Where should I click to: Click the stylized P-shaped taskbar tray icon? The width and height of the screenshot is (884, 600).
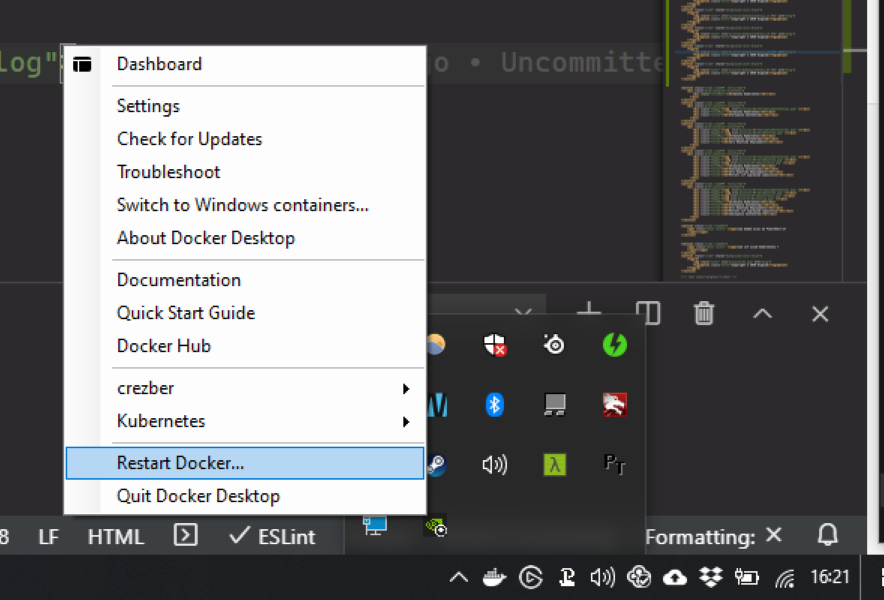click(x=567, y=577)
